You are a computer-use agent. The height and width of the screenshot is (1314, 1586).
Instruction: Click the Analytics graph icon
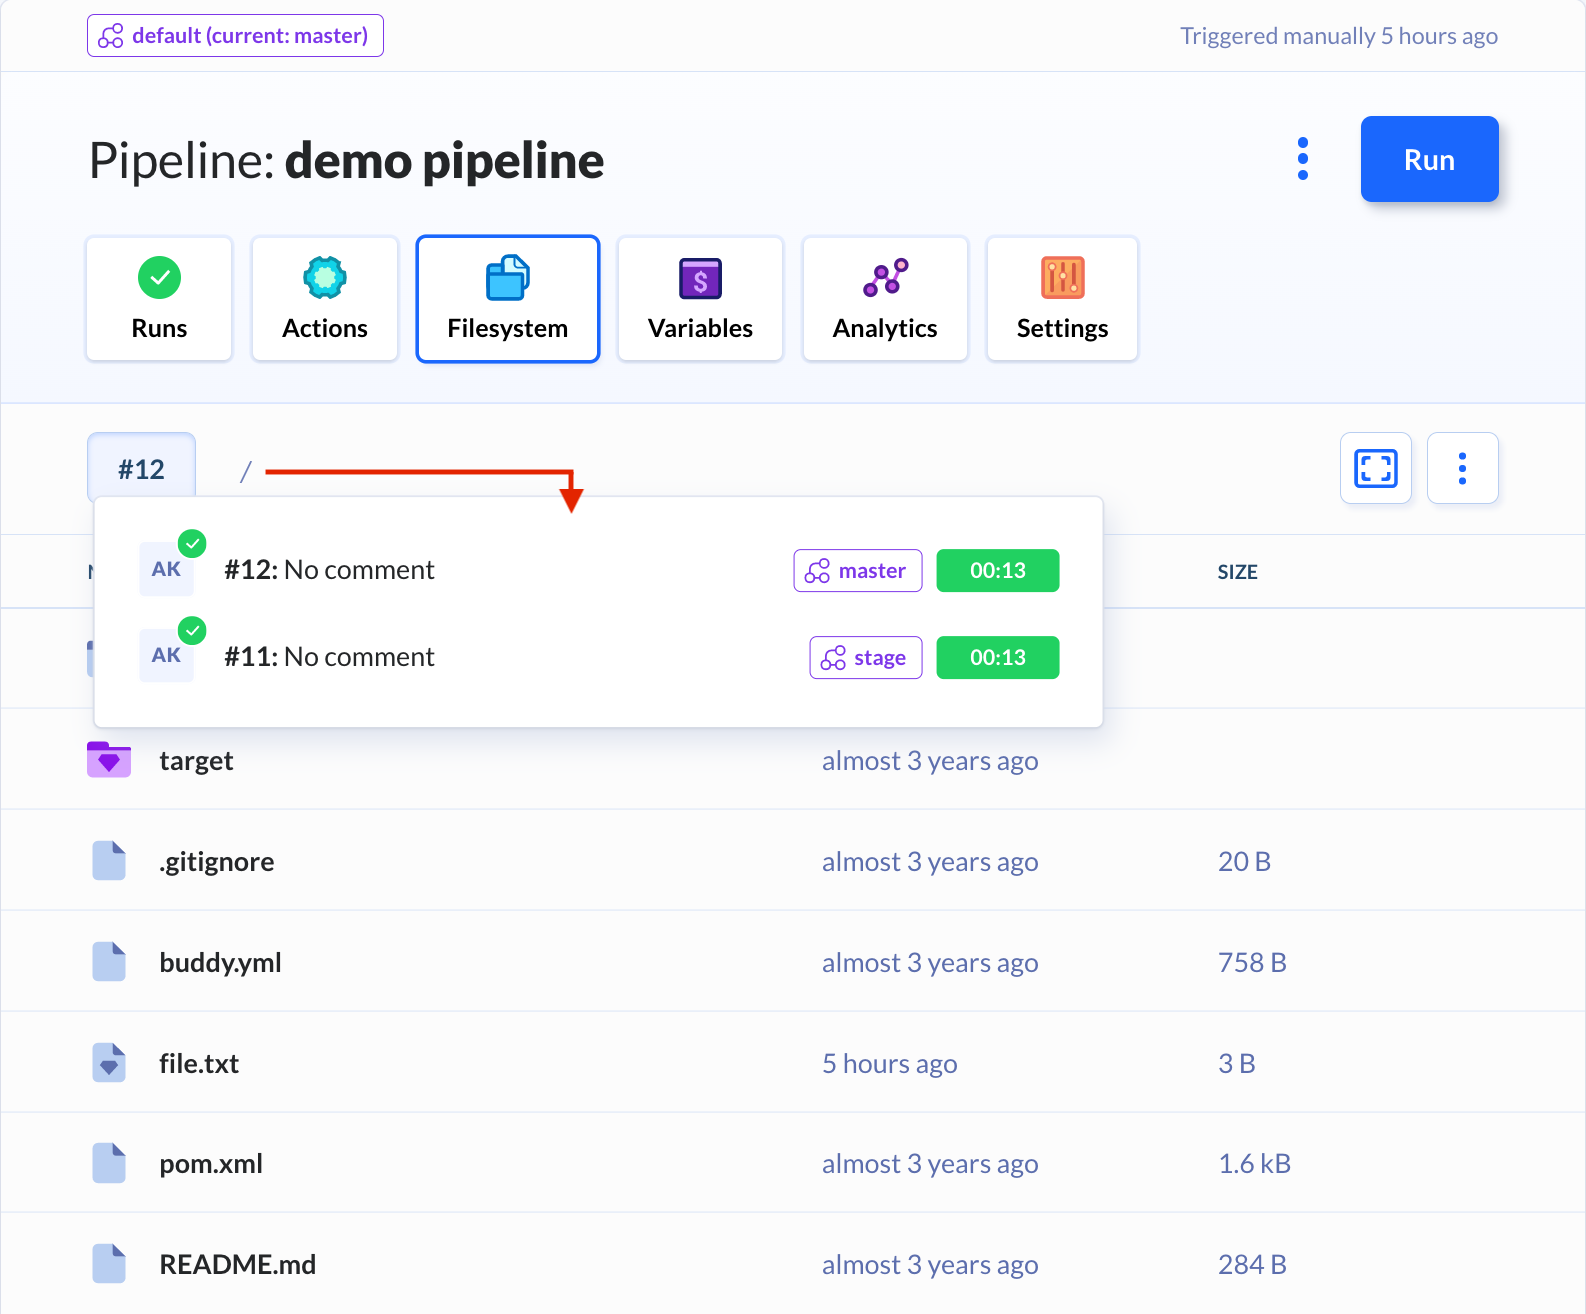885,278
